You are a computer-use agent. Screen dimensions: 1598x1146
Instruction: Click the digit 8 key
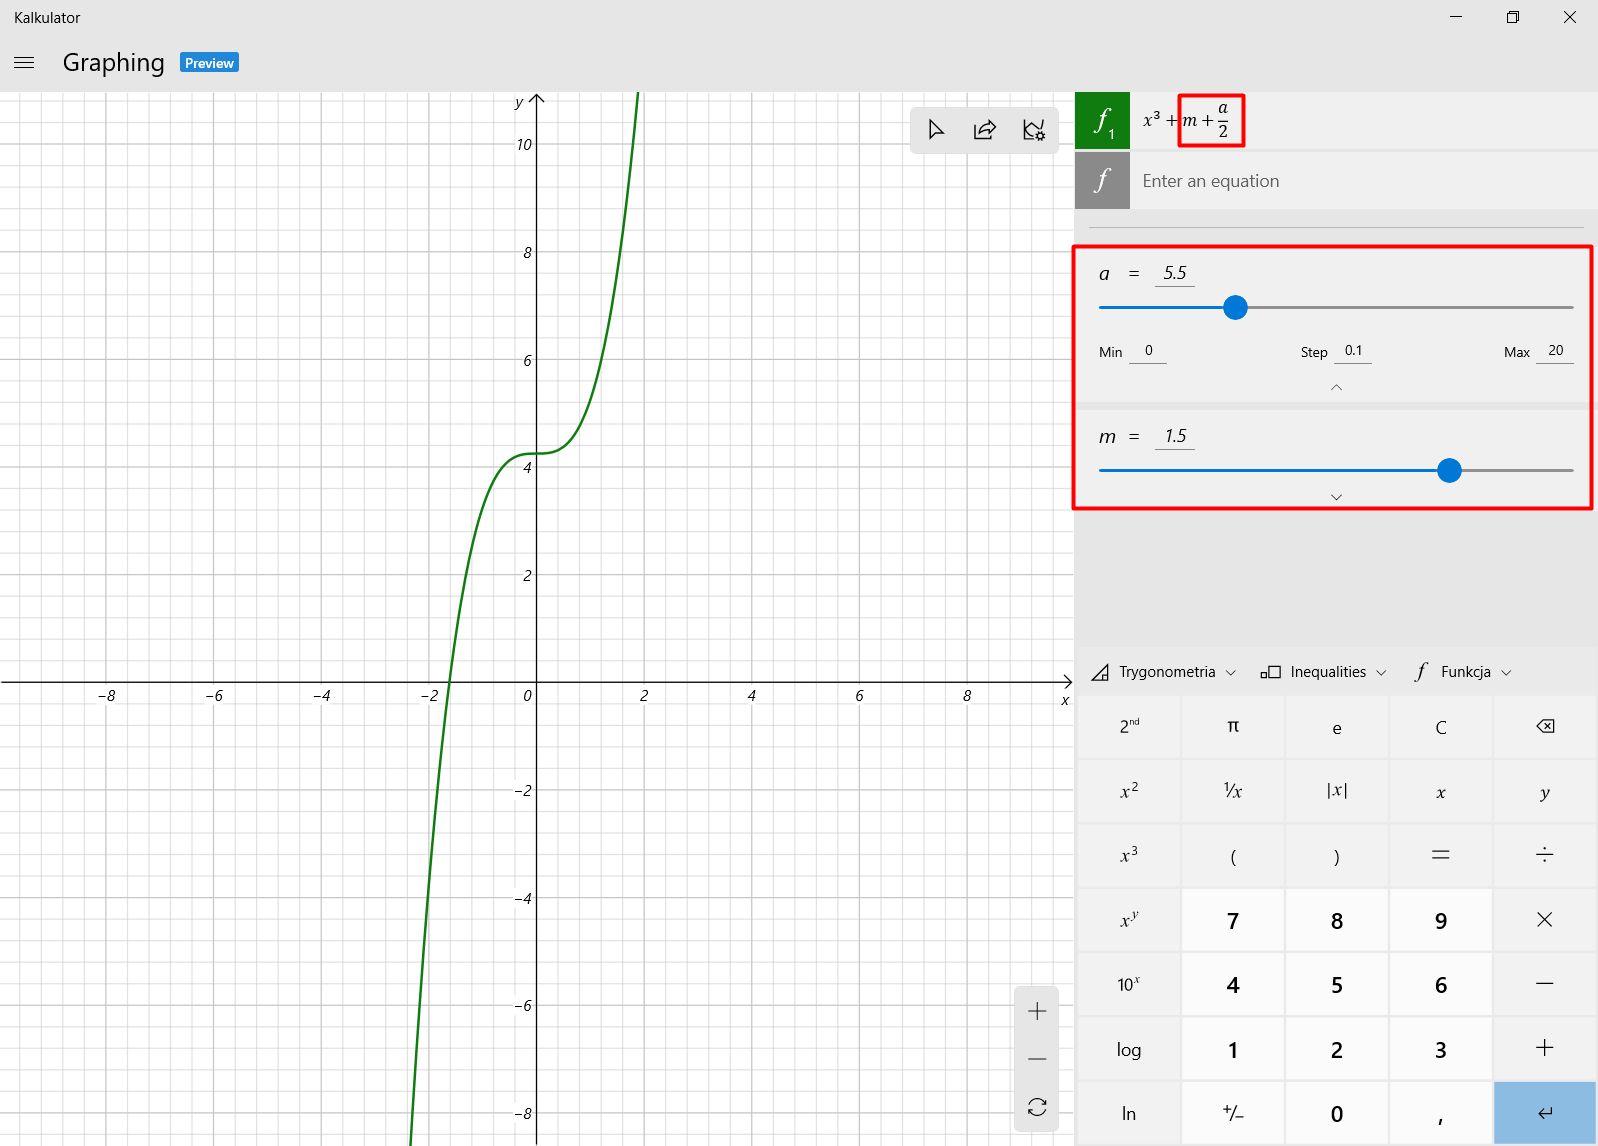[x=1337, y=920]
